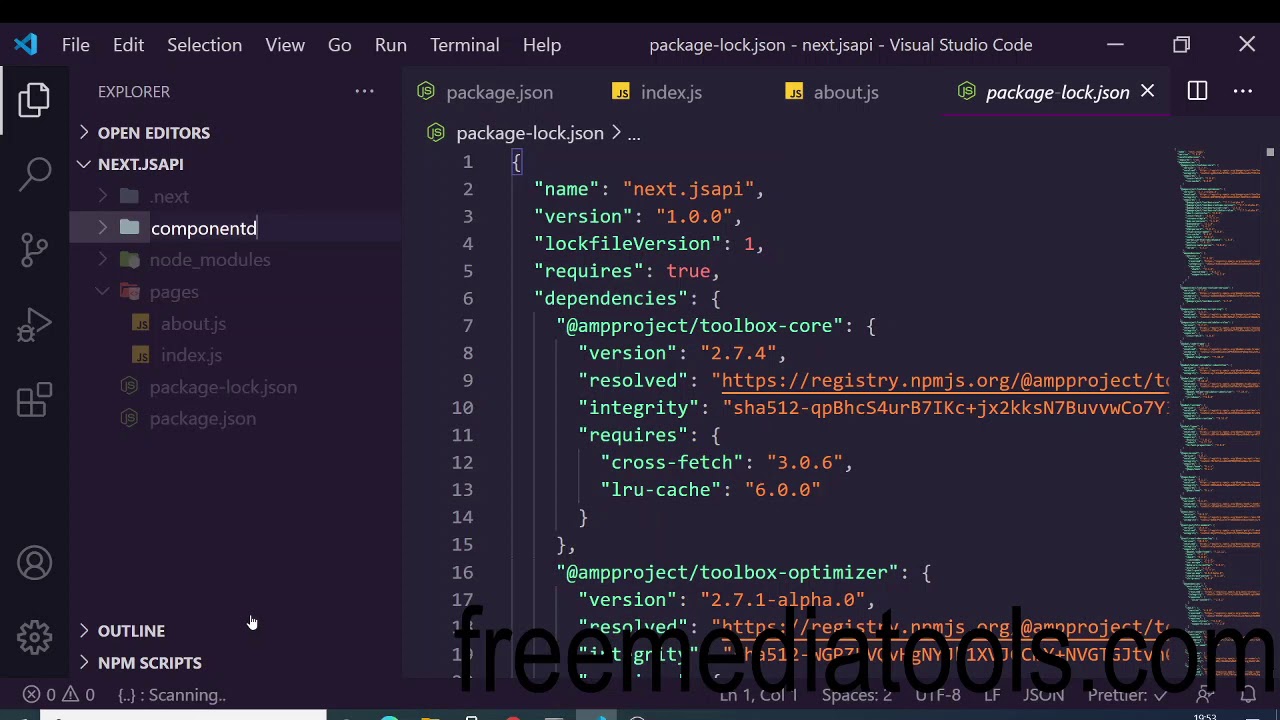Open the Extensions view
The width and height of the screenshot is (1280, 720).
coord(35,400)
